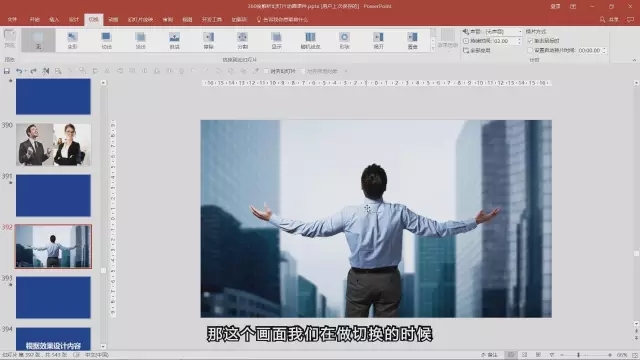Select the Morph transition in the gallery
This screenshot has height=360, width=640.
pyautogui.click(x=72, y=40)
